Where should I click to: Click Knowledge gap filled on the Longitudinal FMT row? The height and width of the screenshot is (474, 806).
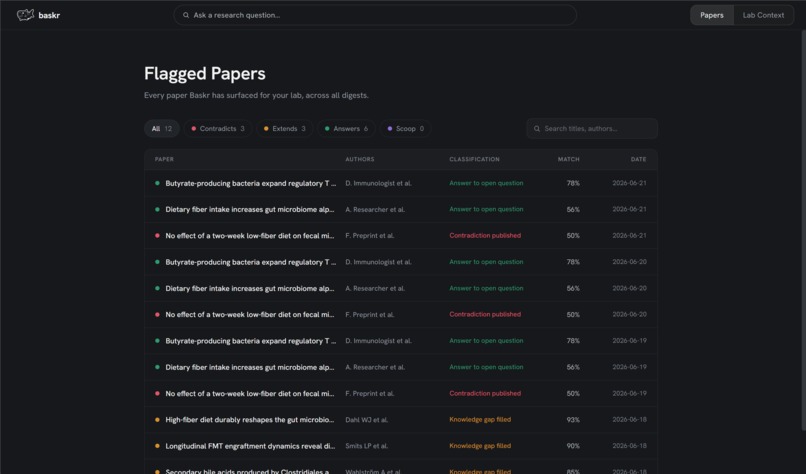click(x=480, y=446)
